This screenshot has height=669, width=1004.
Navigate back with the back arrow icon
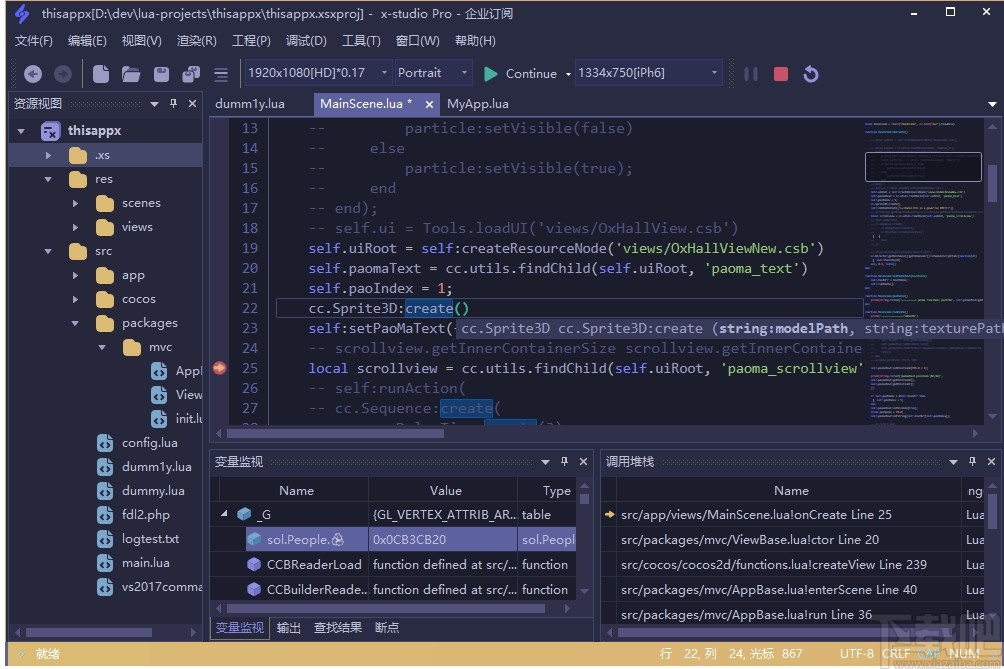pos(33,72)
